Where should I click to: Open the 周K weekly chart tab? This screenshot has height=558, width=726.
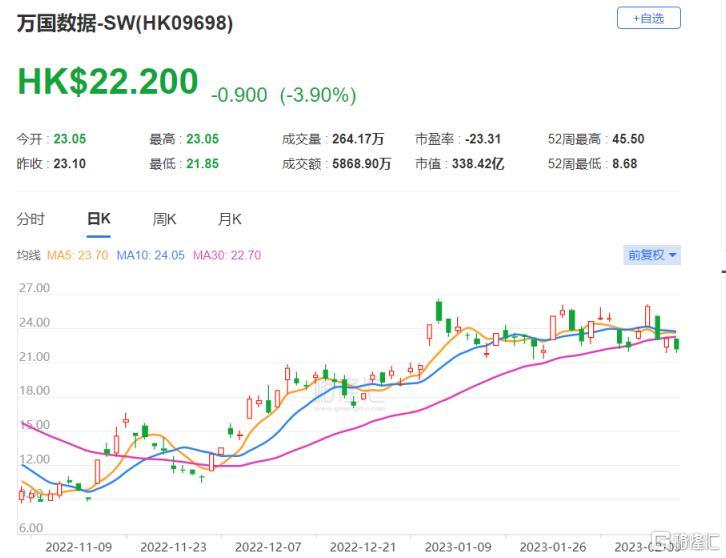(164, 219)
